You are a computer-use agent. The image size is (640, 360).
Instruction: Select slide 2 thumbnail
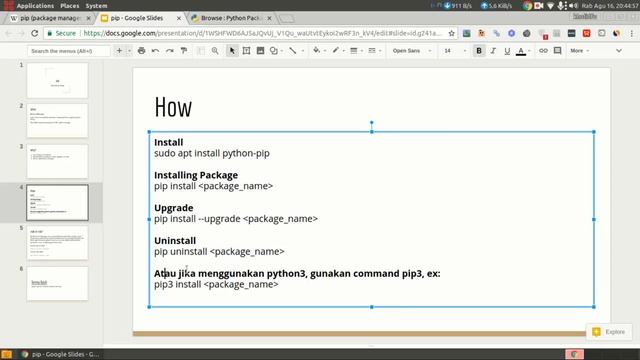57,120
